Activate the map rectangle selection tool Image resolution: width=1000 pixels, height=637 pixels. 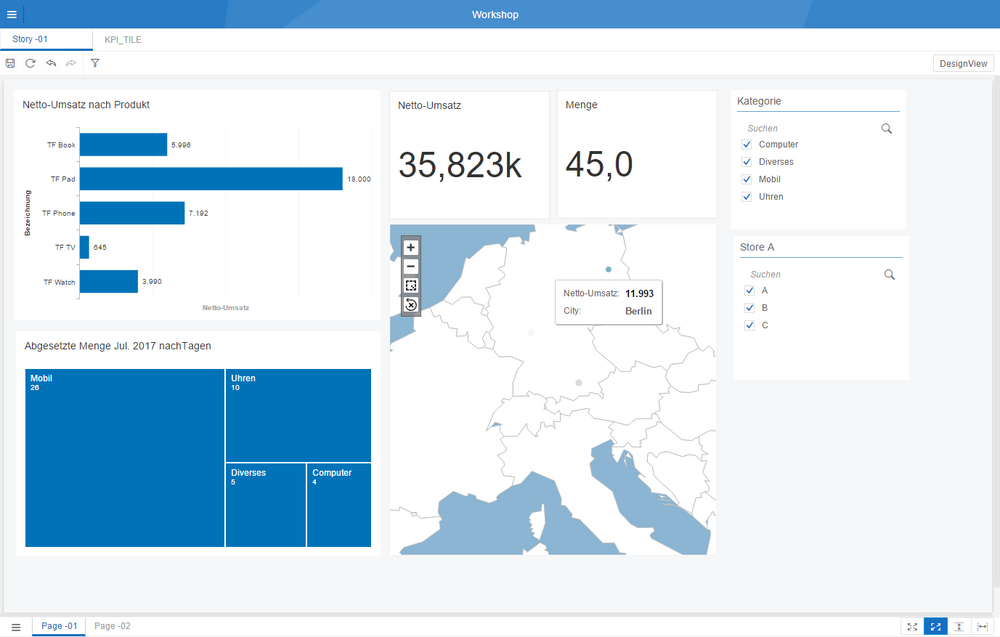[x=411, y=286]
